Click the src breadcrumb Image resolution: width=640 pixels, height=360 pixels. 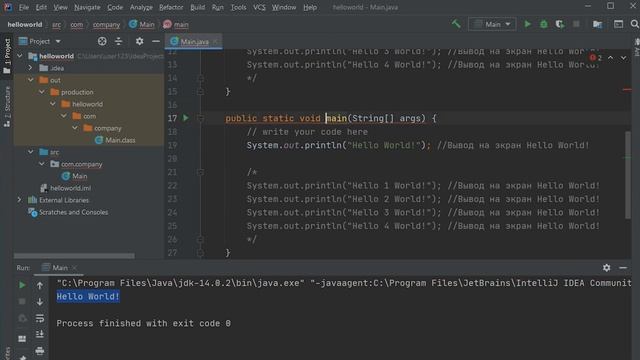[x=56, y=24]
